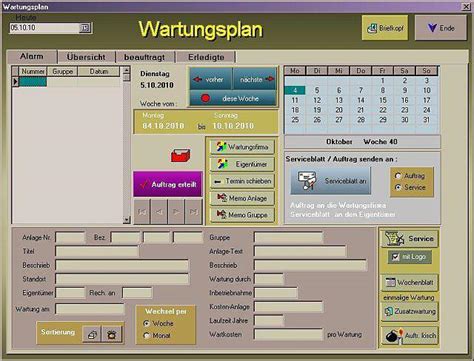Image resolution: width=474 pixels, height=361 pixels.
Task: Select calendar day 15
Action: 383,100
